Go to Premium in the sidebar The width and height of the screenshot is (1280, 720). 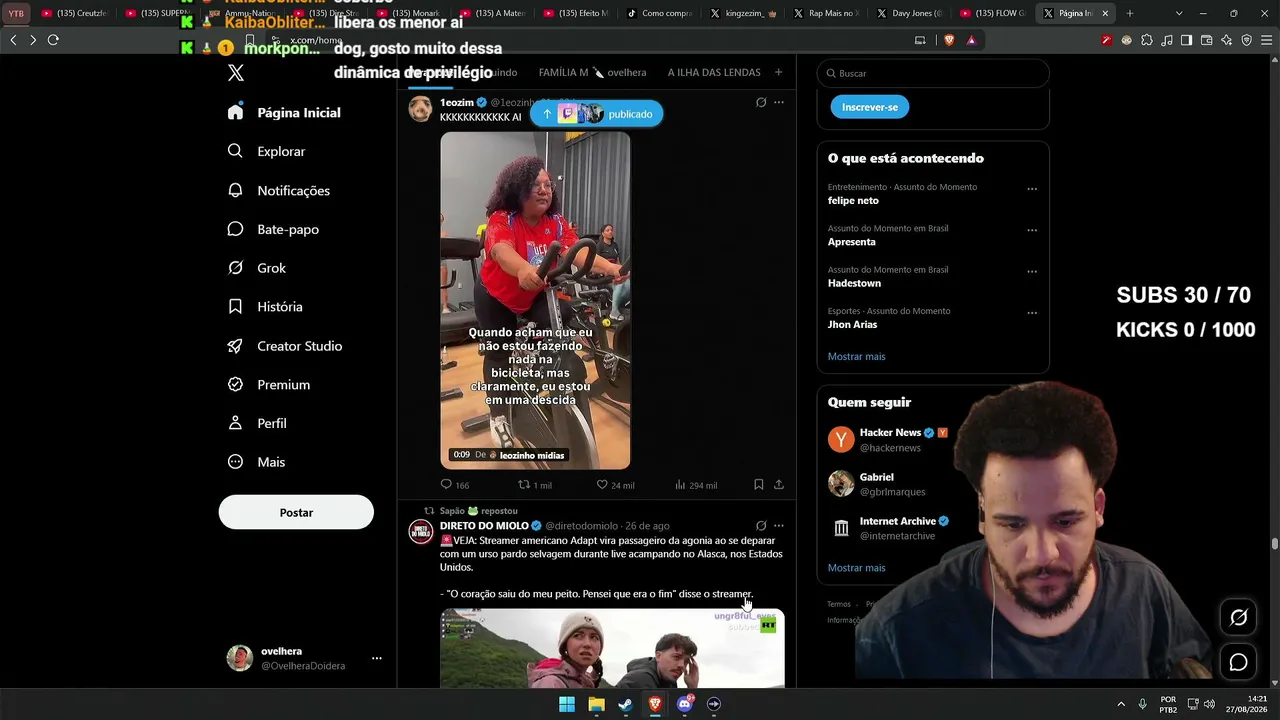tap(268, 384)
